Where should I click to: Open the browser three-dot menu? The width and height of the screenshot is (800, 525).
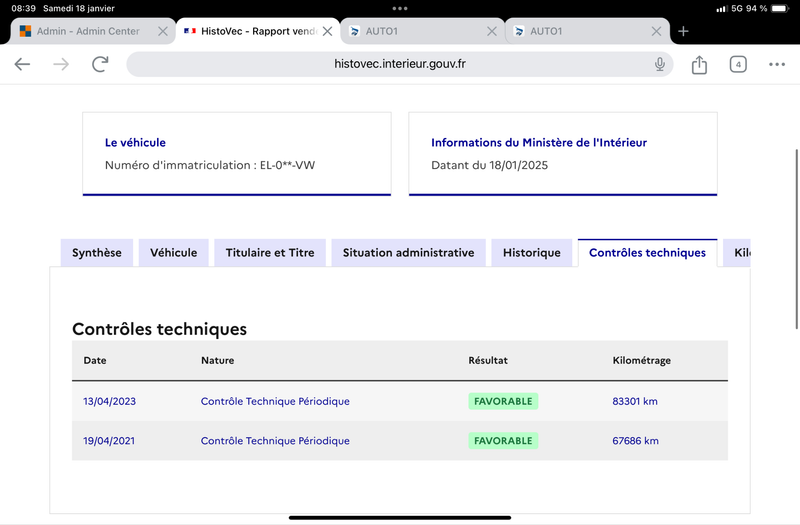(x=777, y=64)
